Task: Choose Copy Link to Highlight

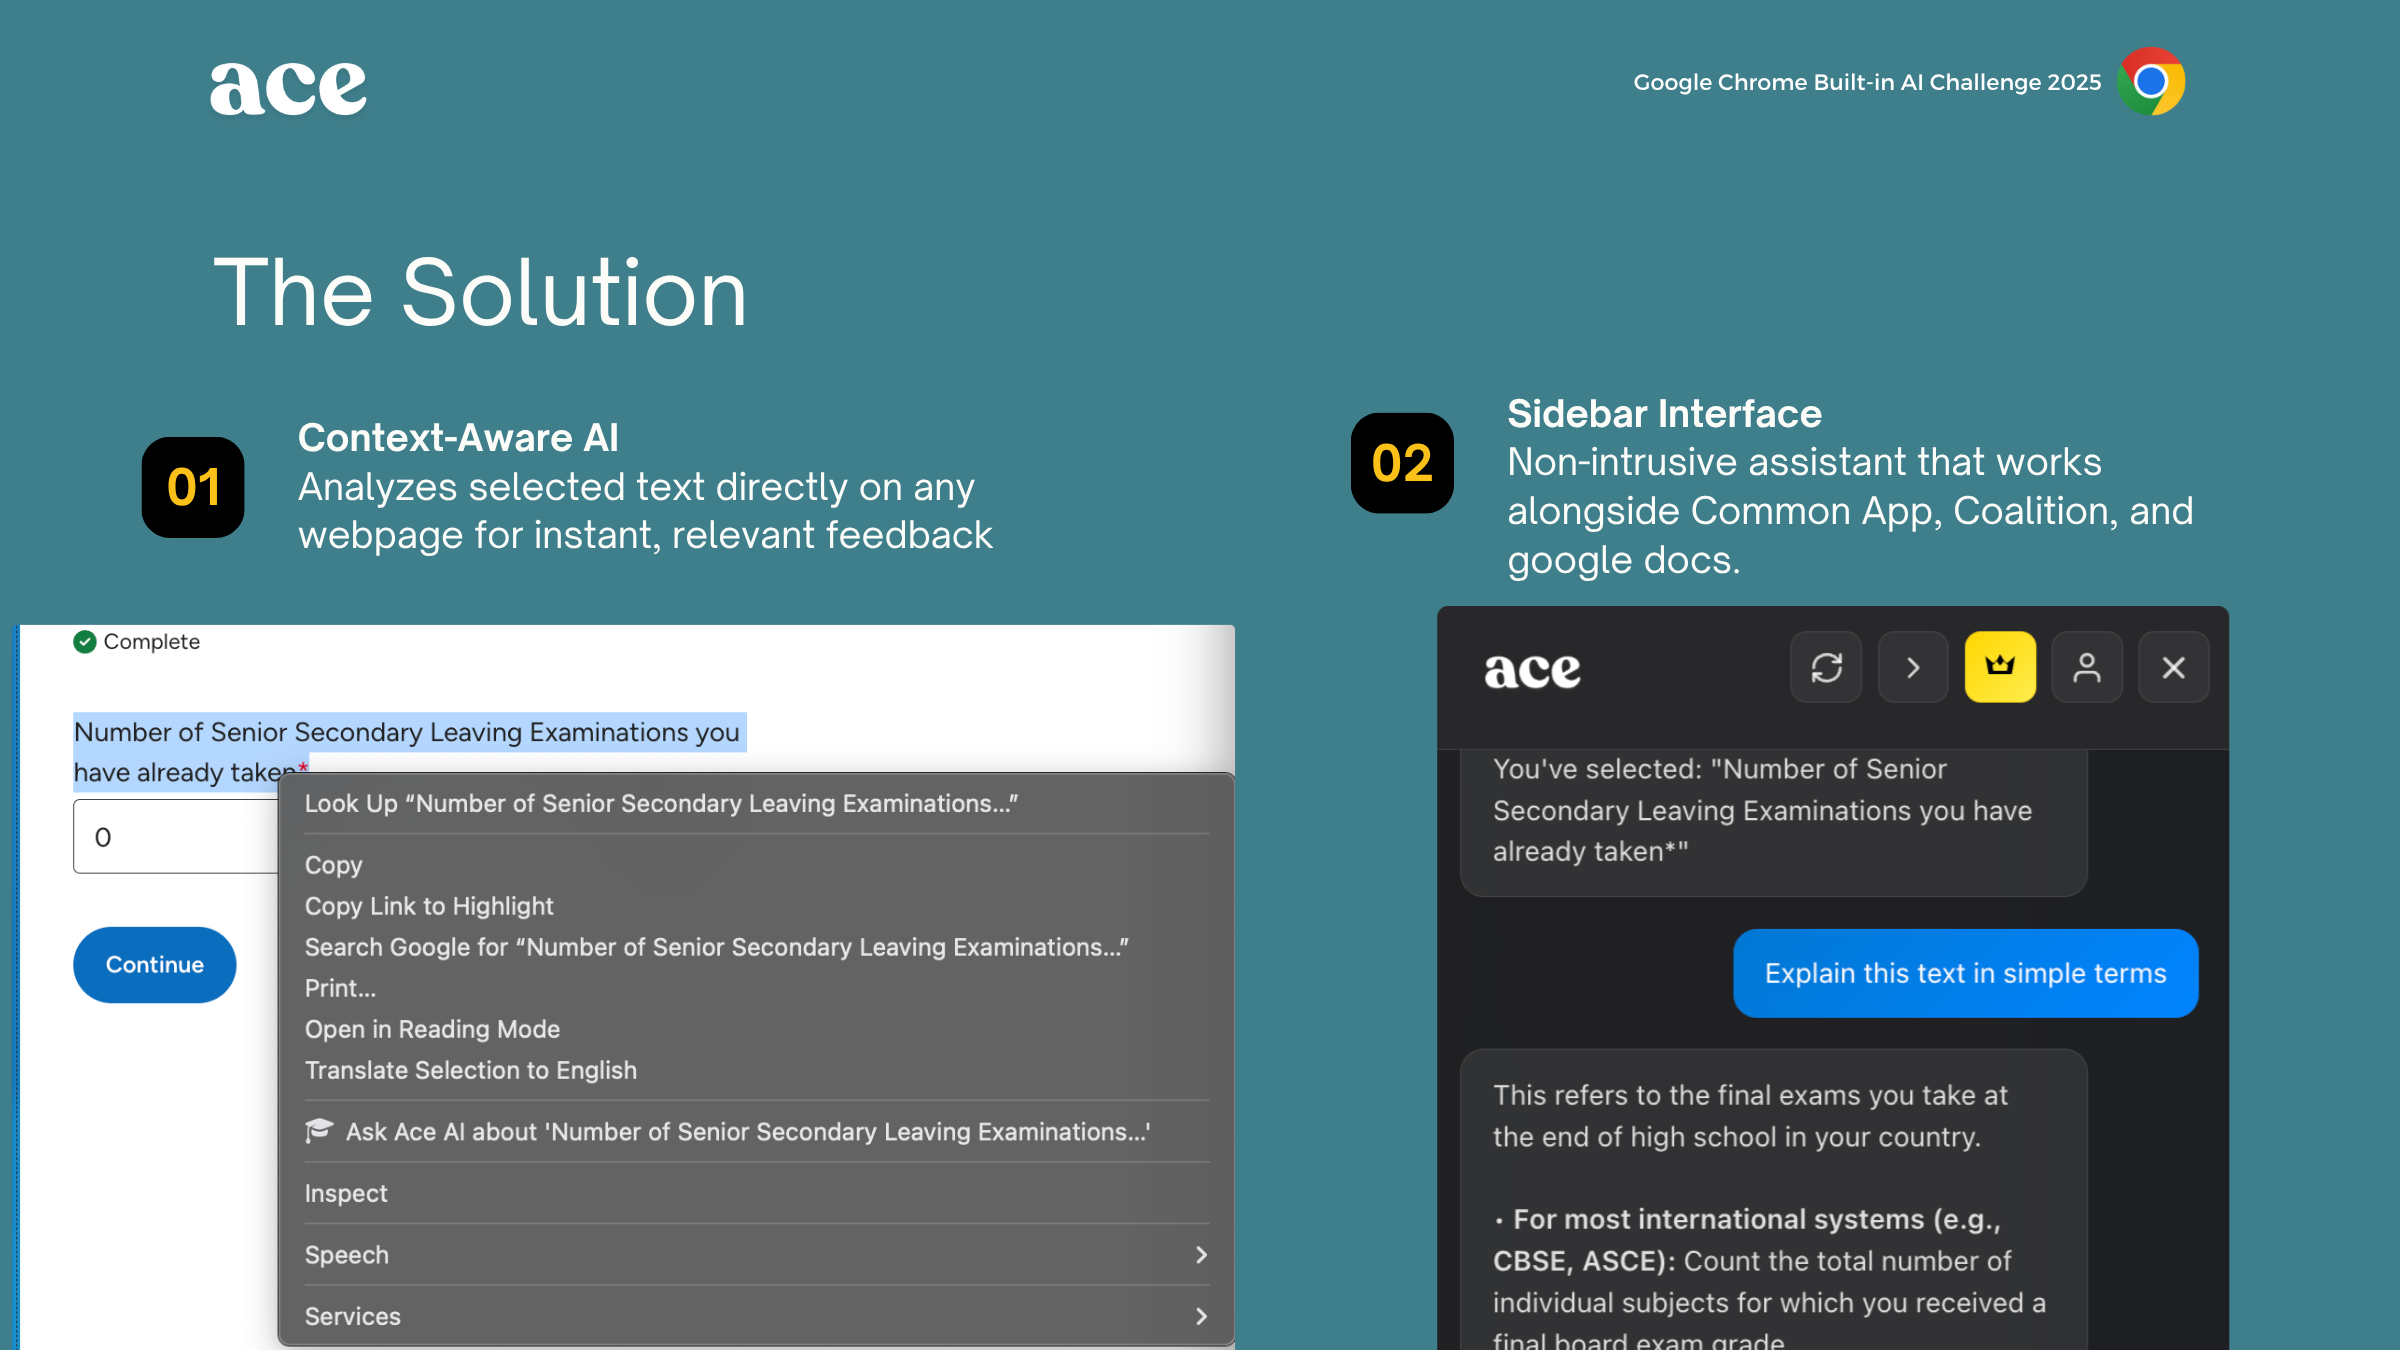Action: coord(429,906)
